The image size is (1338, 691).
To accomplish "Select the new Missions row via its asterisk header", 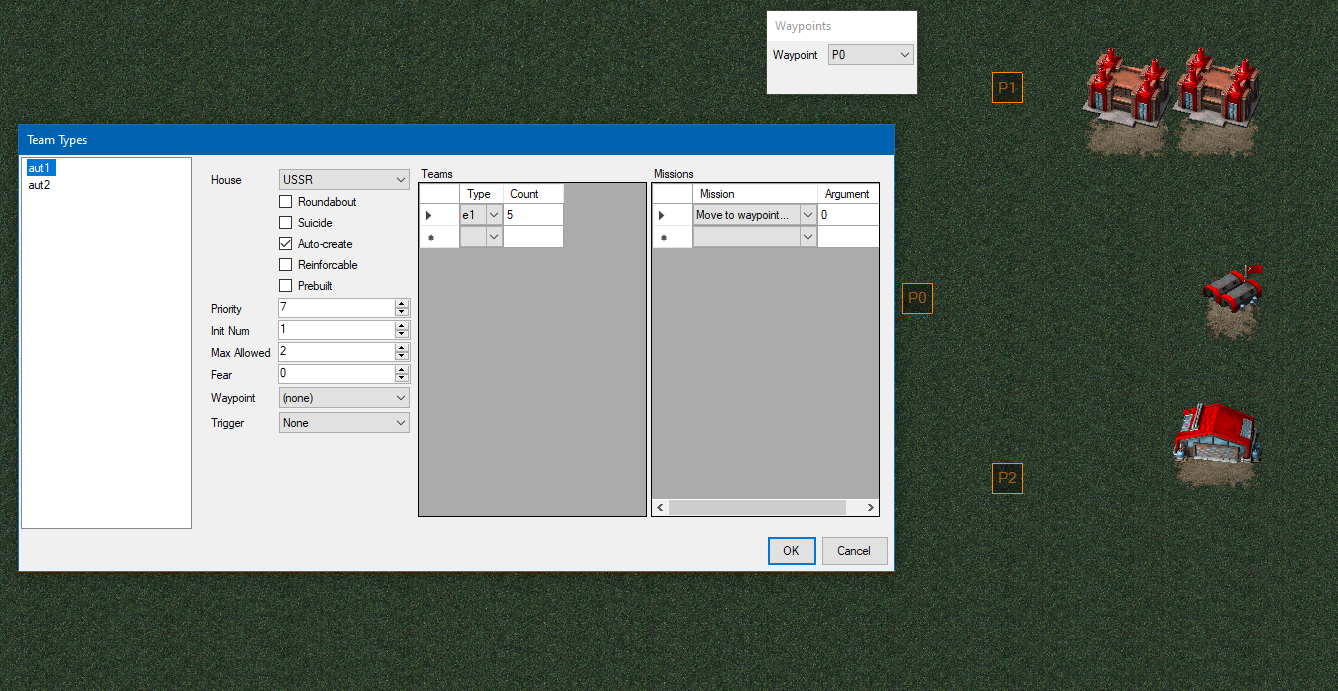I will point(672,237).
